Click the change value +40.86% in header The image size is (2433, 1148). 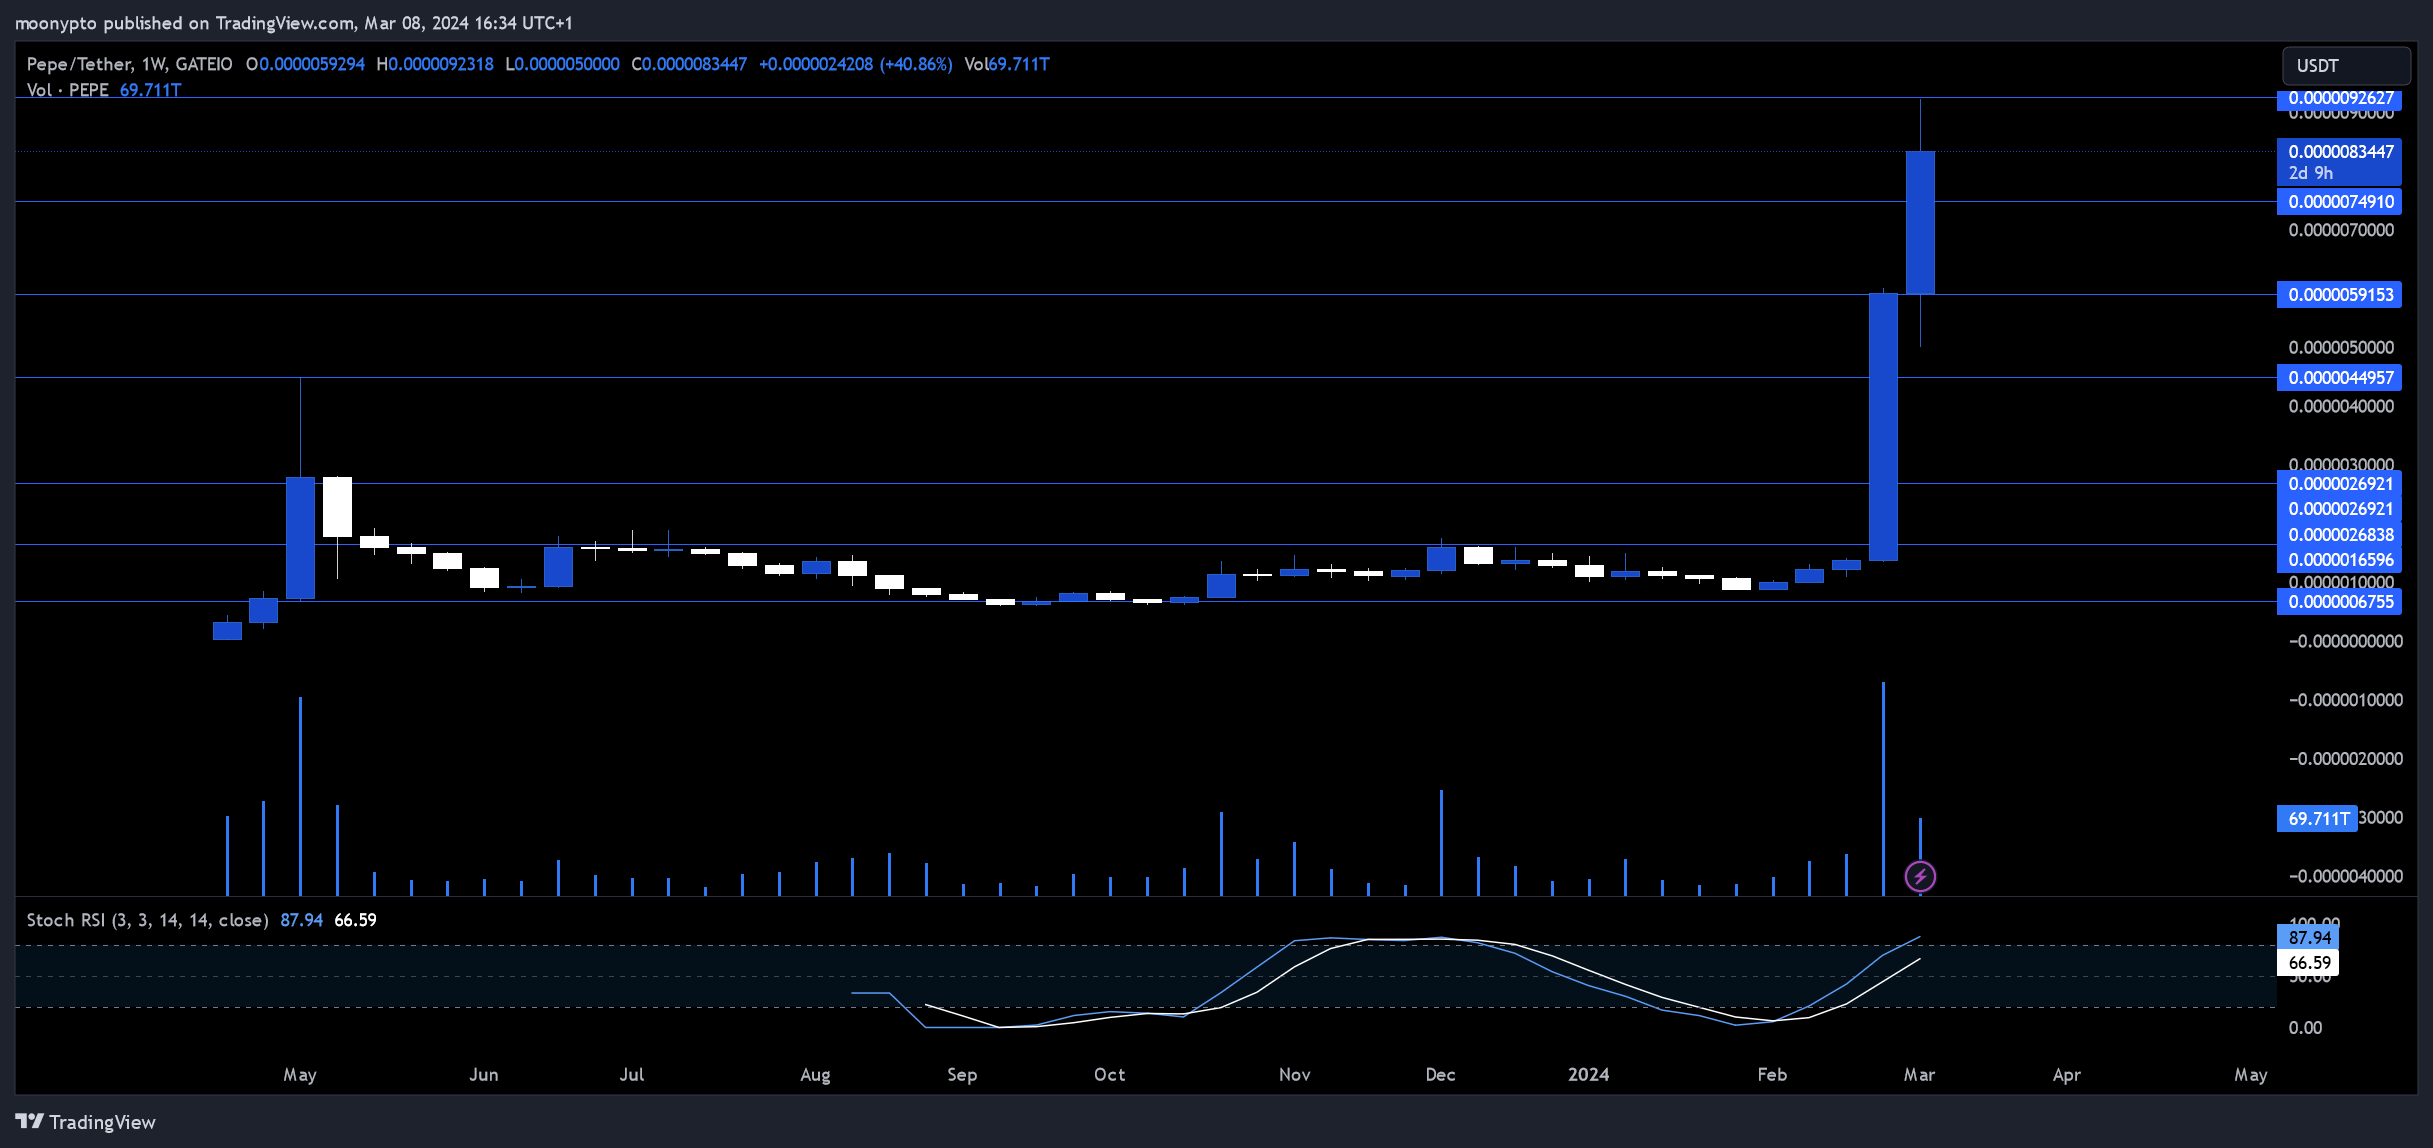[x=915, y=64]
